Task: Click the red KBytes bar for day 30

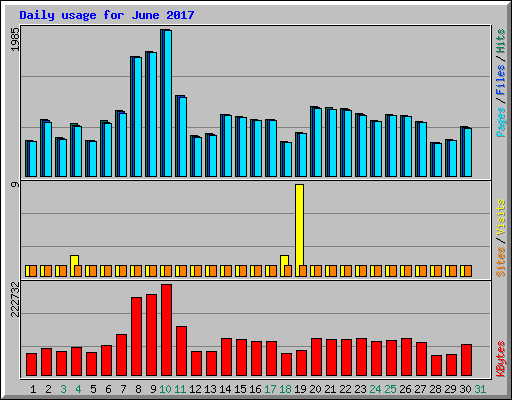Action: tap(466, 360)
